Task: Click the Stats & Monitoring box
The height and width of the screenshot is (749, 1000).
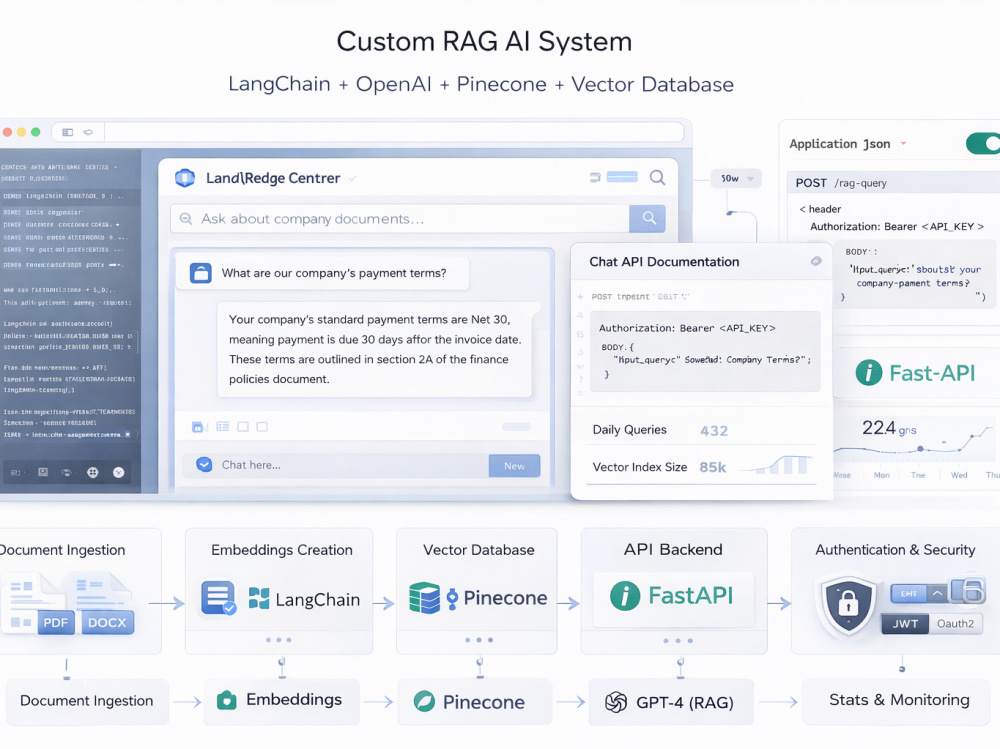Action: (x=896, y=701)
